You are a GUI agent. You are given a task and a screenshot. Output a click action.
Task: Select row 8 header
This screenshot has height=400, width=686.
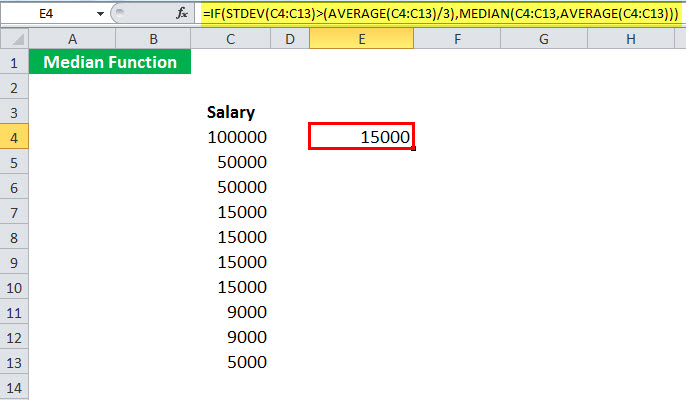(x=14, y=238)
